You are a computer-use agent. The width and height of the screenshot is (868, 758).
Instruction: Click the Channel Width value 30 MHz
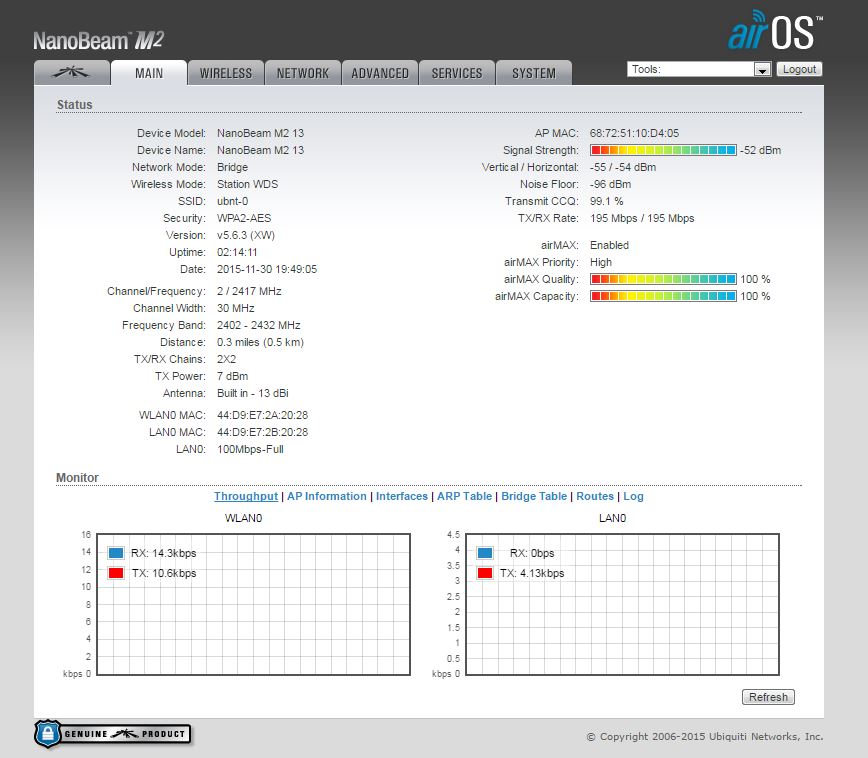[x=236, y=308]
